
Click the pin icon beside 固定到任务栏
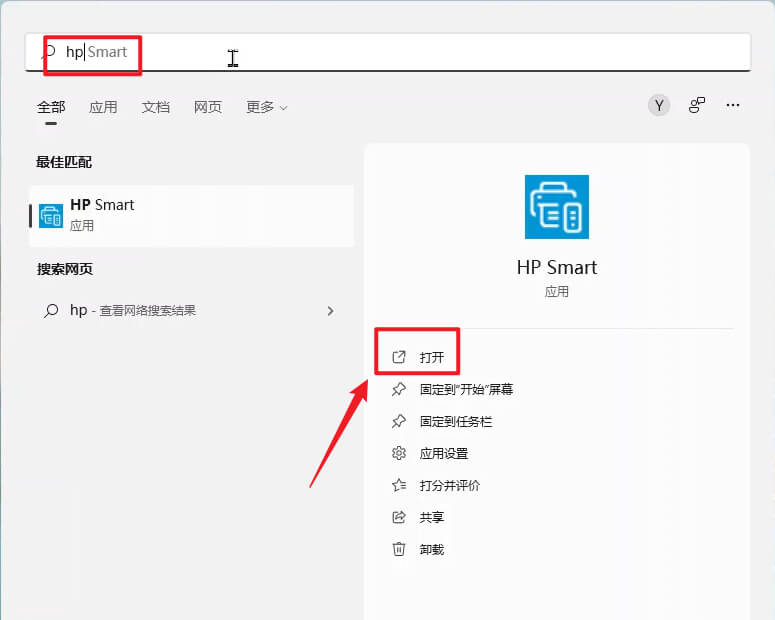[x=399, y=422]
